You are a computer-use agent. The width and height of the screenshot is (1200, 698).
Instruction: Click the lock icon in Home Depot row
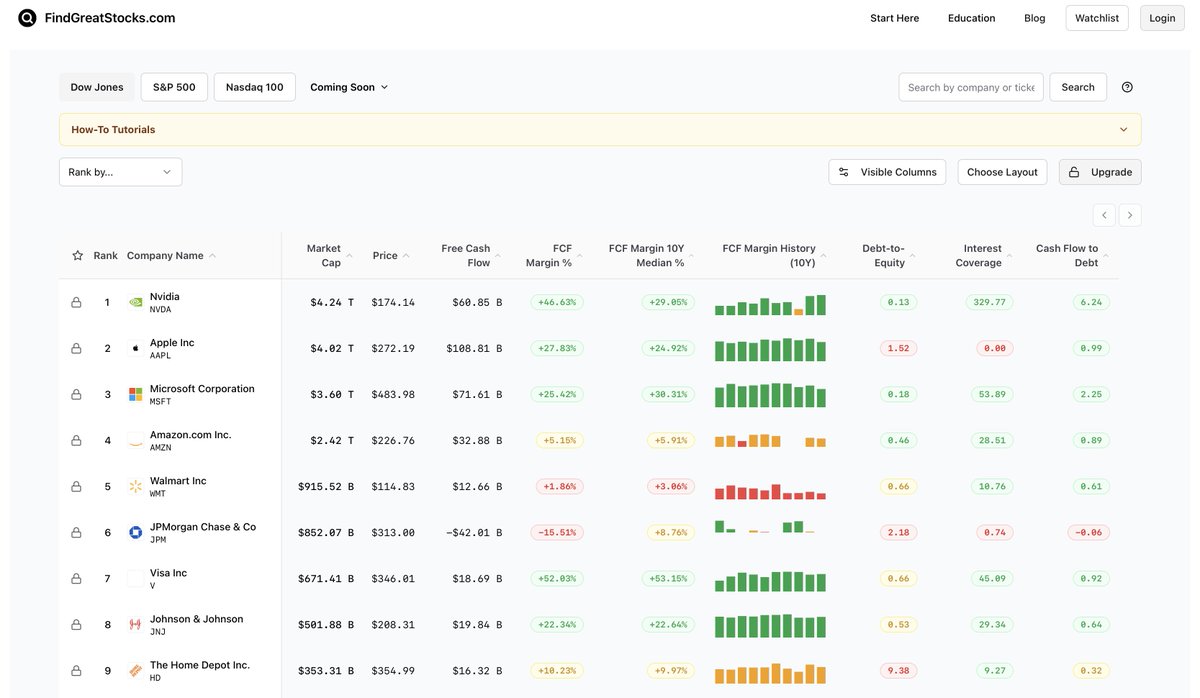pos(76,670)
